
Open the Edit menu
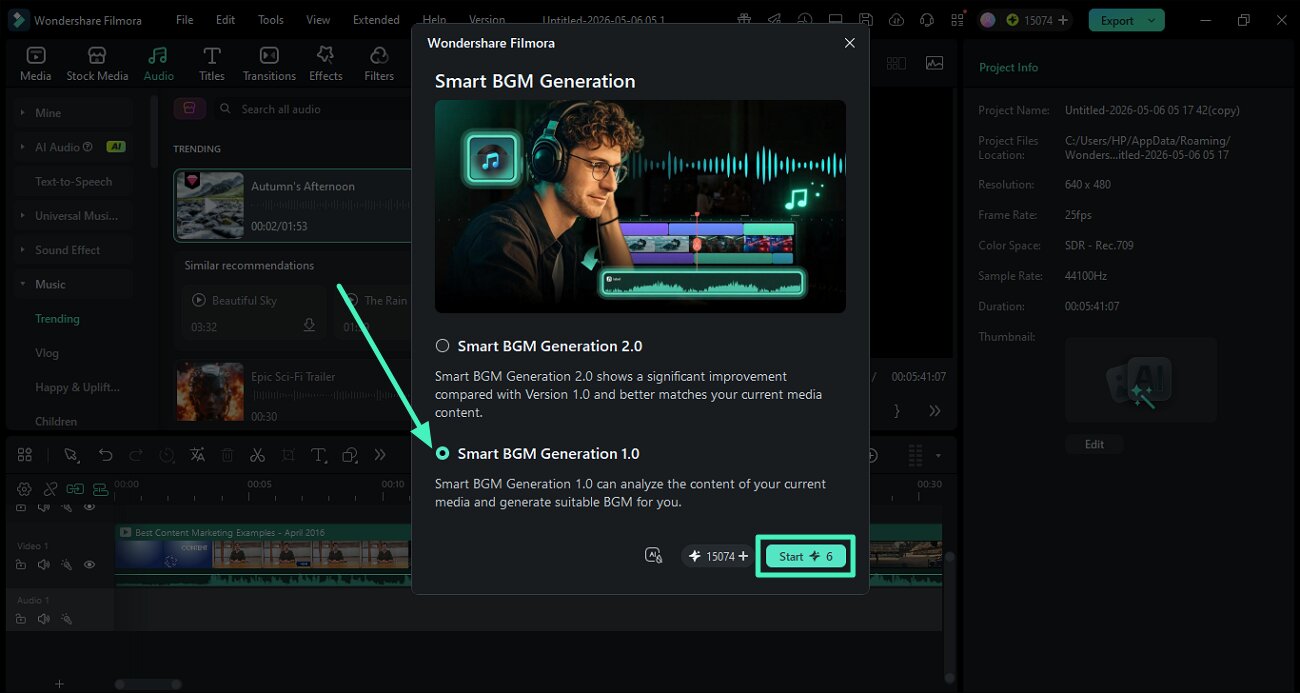(x=226, y=20)
